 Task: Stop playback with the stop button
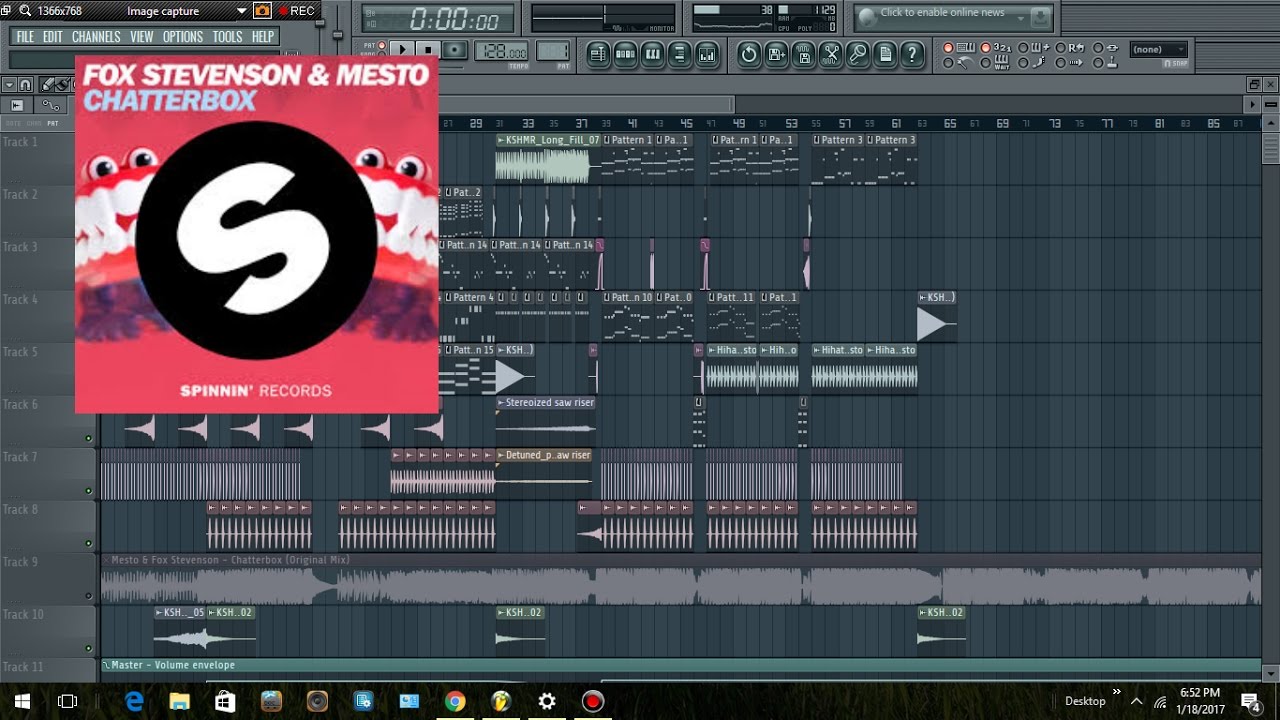click(x=428, y=49)
